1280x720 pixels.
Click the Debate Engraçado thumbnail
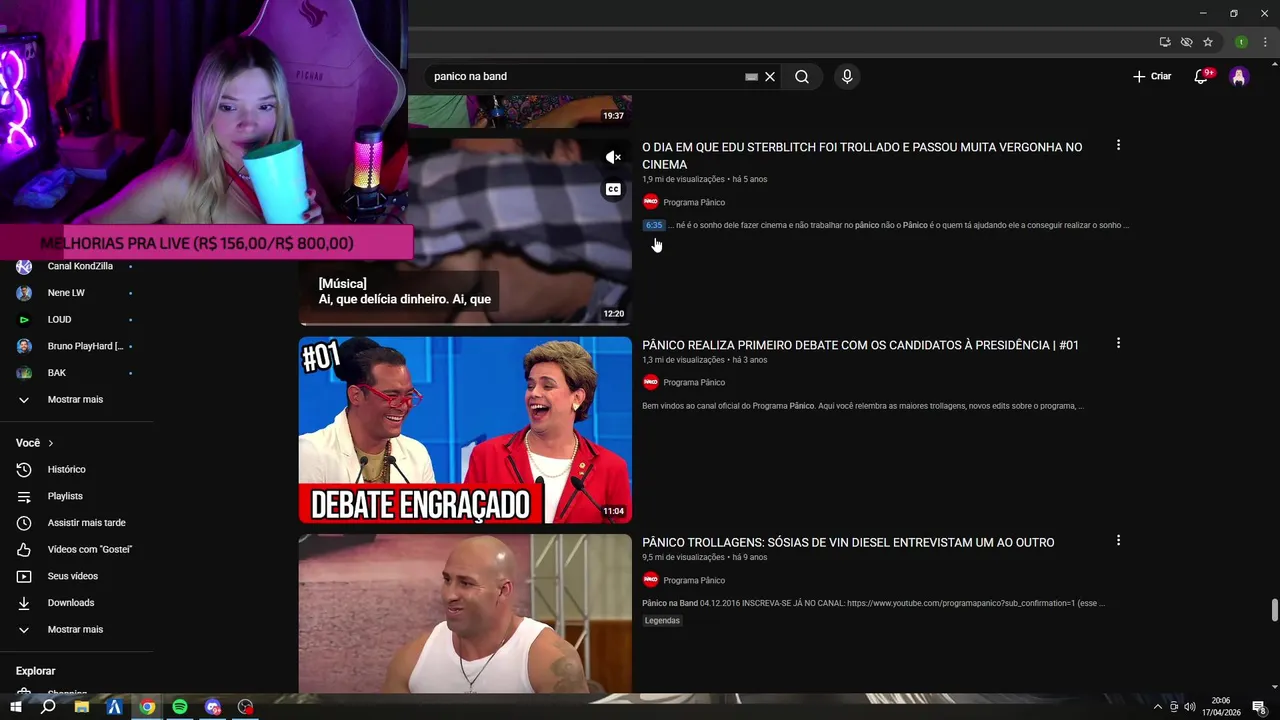[465, 430]
